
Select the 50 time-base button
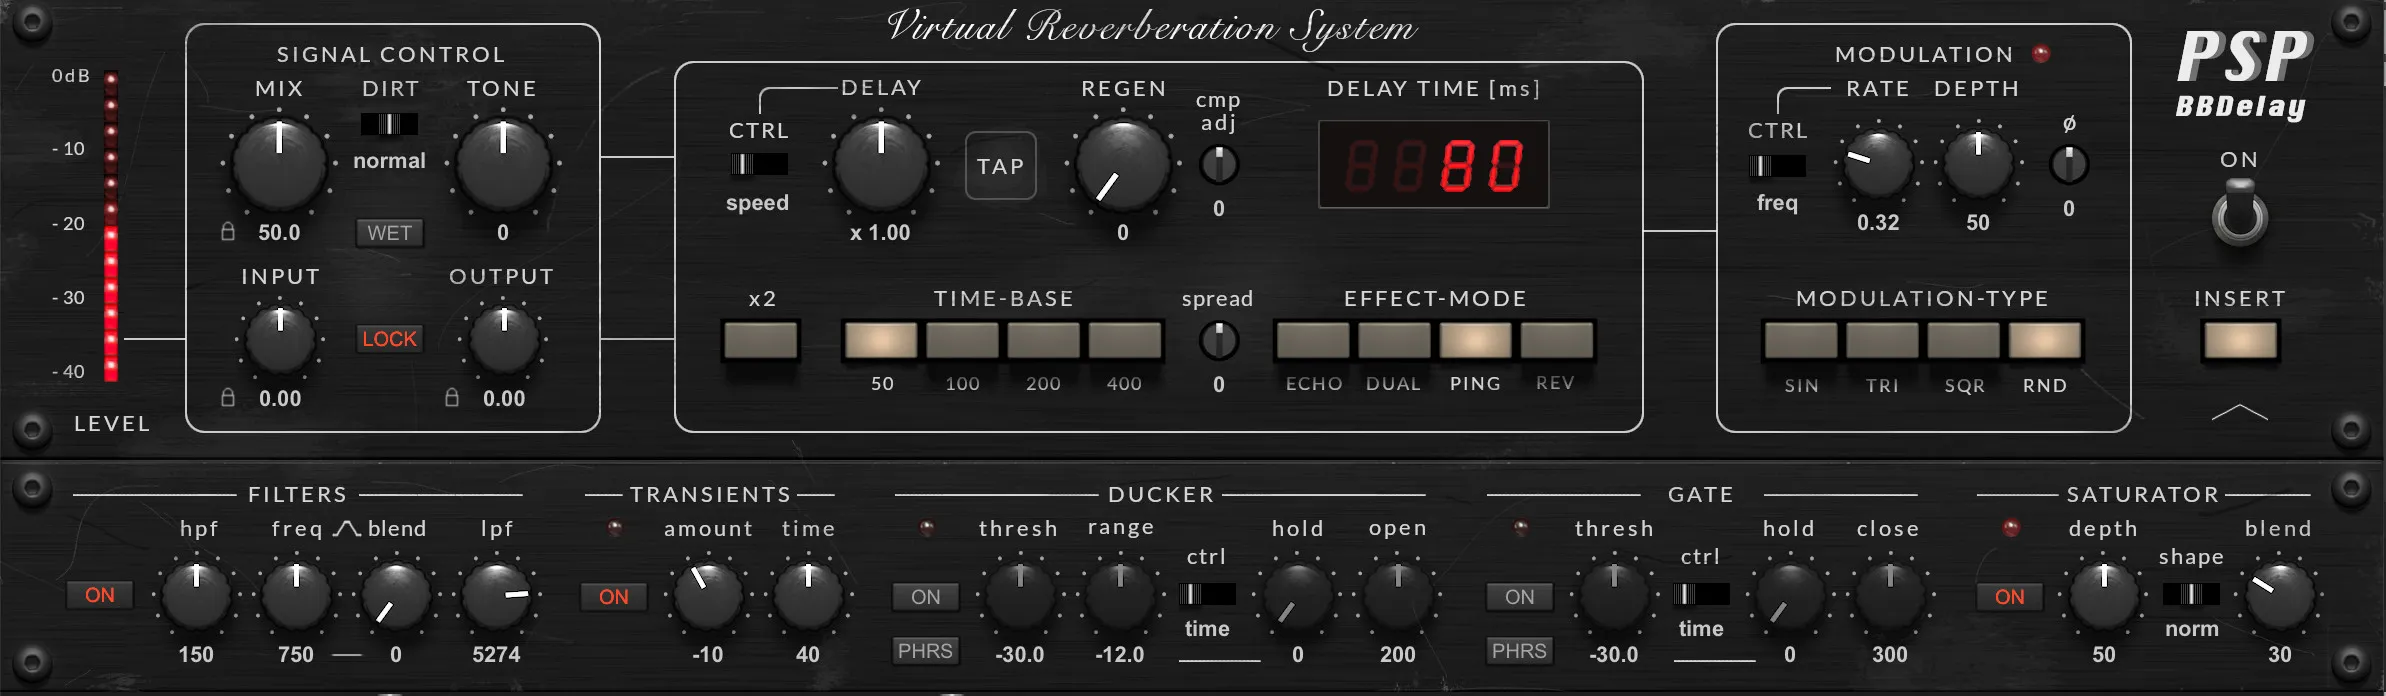(881, 340)
